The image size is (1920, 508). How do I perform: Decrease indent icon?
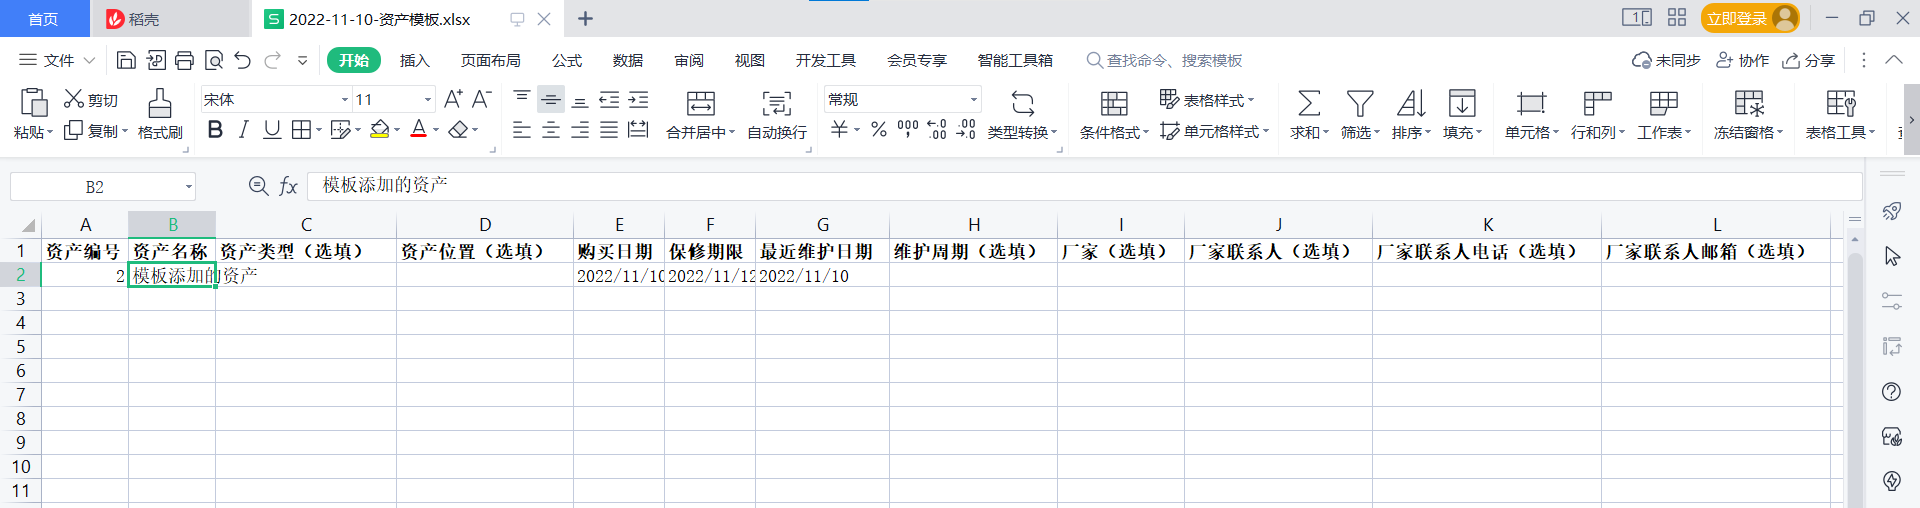pyautogui.click(x=609, y=99)
